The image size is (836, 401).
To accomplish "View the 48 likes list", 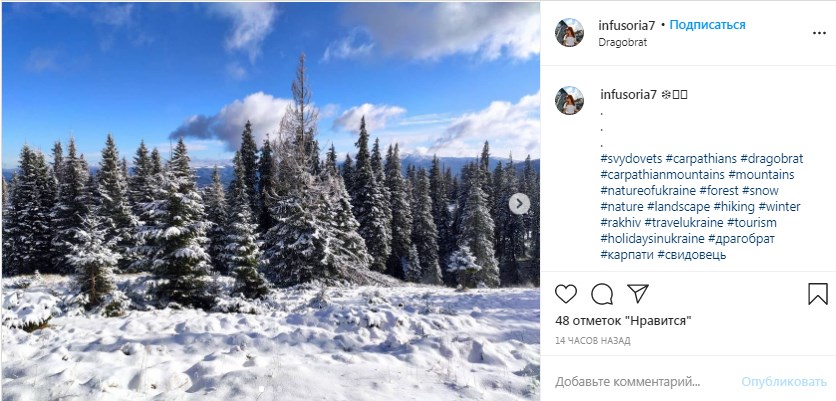I will [x=623, y=321].
